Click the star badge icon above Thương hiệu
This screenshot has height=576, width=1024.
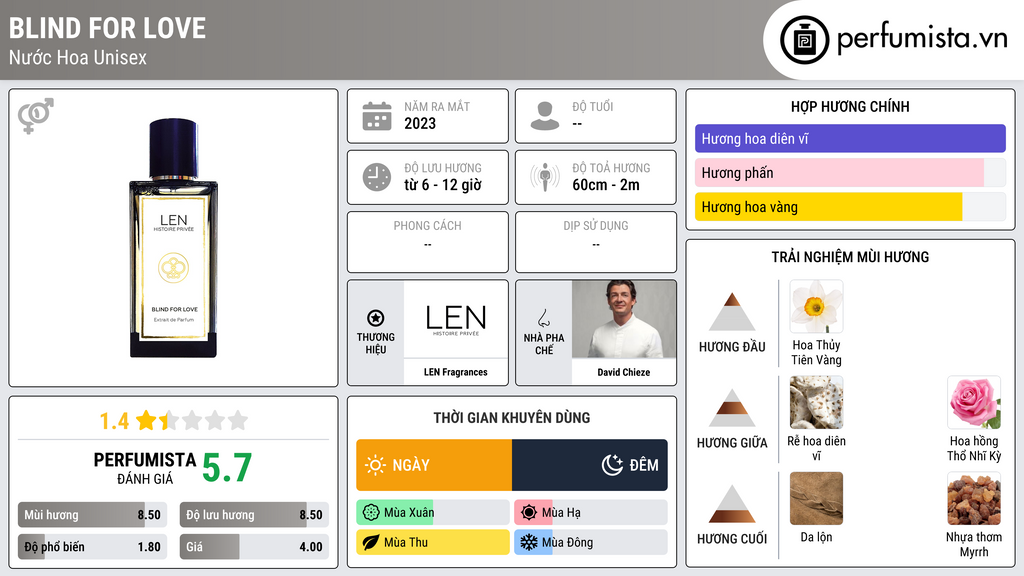tap(376, 318)
